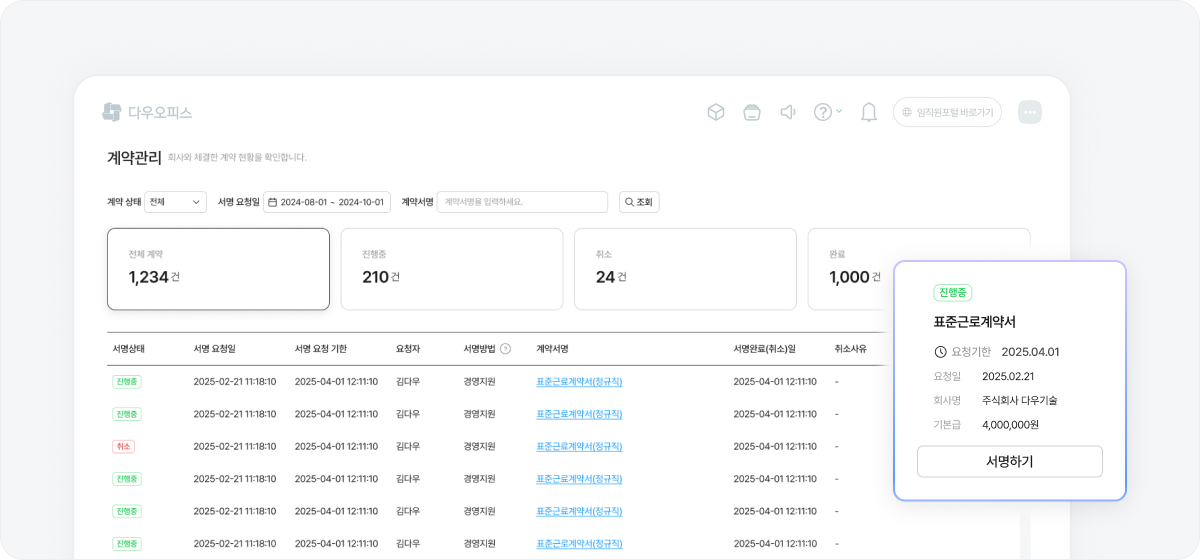Click the 계약서명 search input field
Image resolution: width=1200 pixels, height=560 pixels.
pyautogui.click(x=522, y=202)
